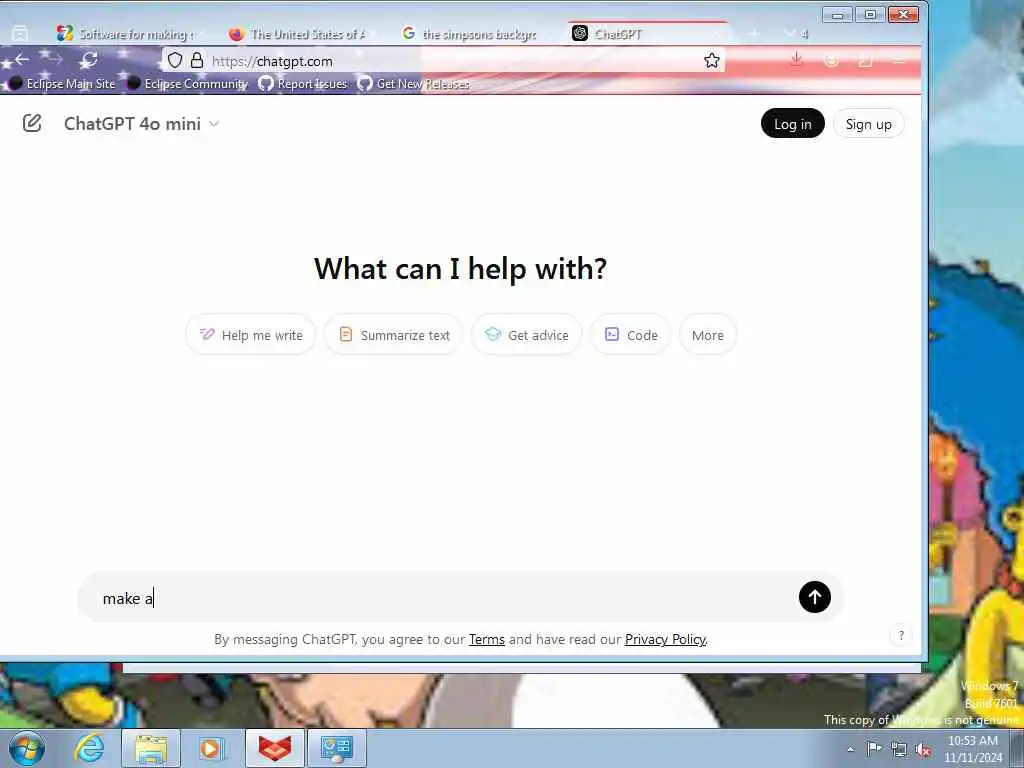Switch to the Software for making tab

[x=127, y=34]
